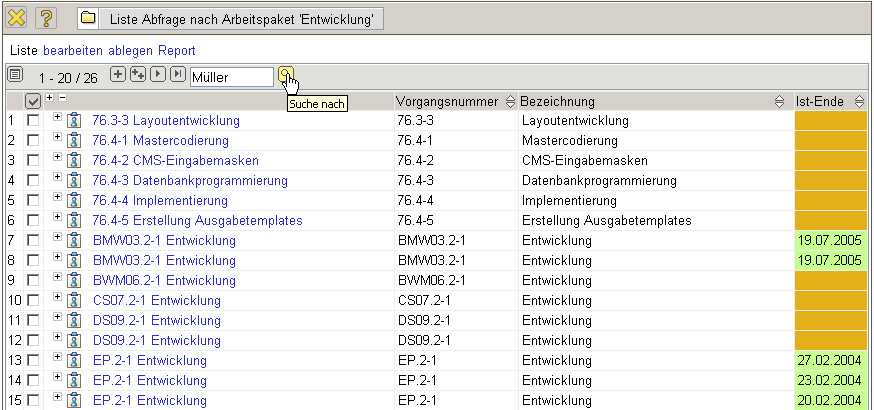The image size is (874, 410).
Task: Expand the 76.4-3 Datenbankprogrammierung row
Action: pyautogui.click(x=57, y=178)
